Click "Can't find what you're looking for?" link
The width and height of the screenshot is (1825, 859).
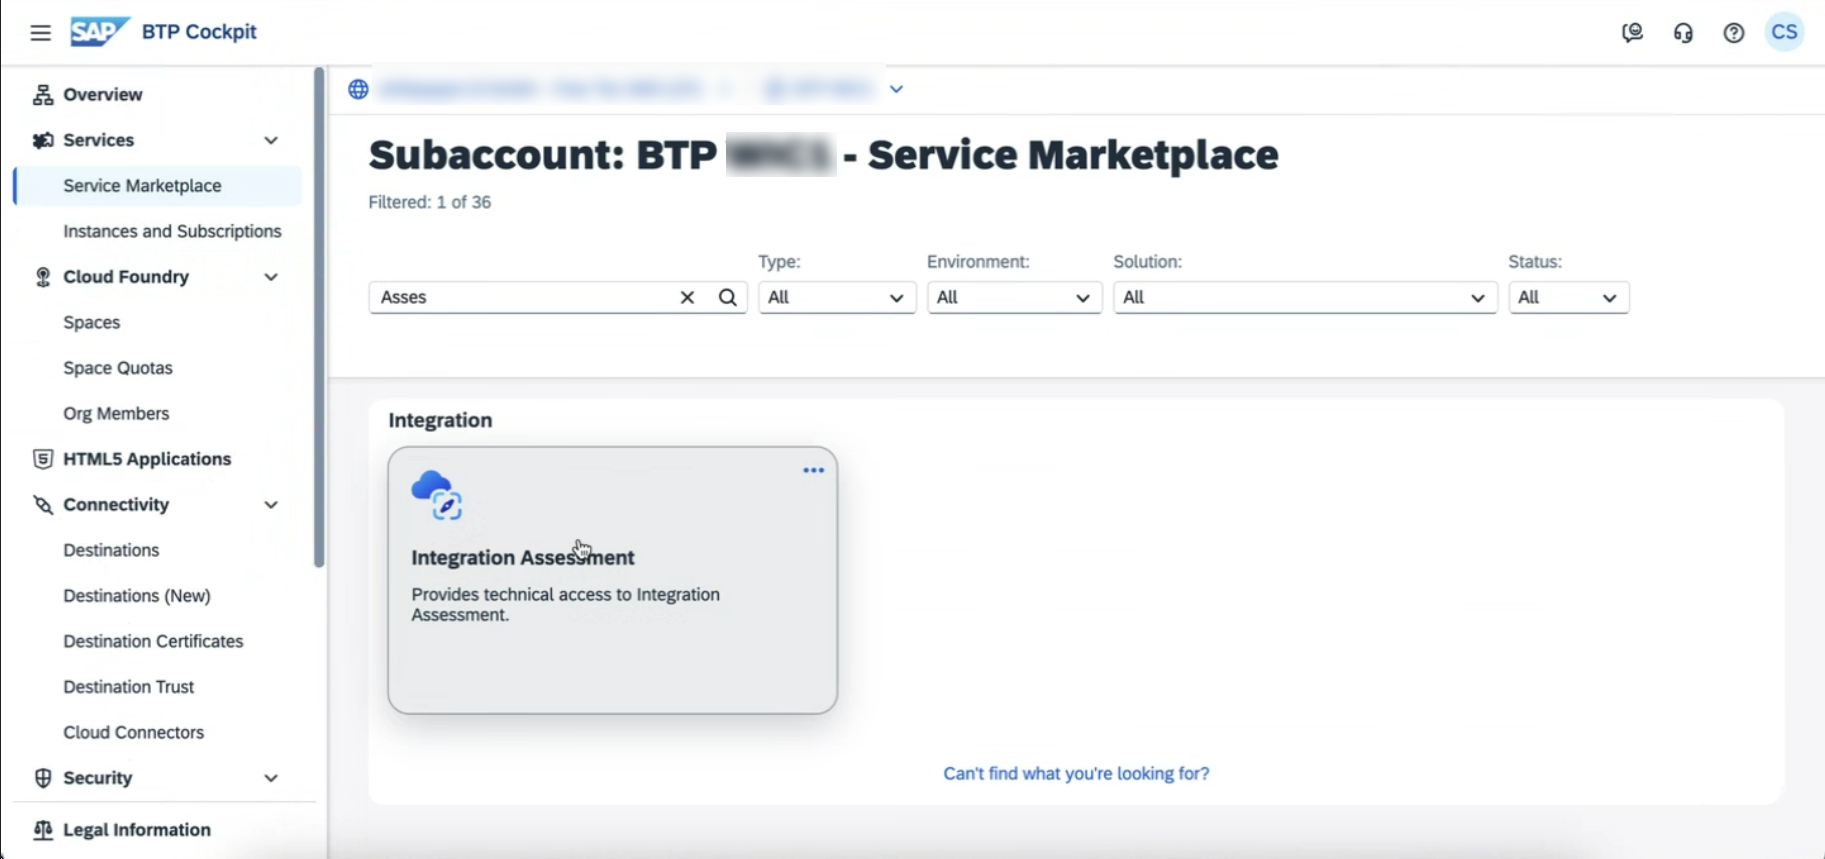(x=1076, y=773)
